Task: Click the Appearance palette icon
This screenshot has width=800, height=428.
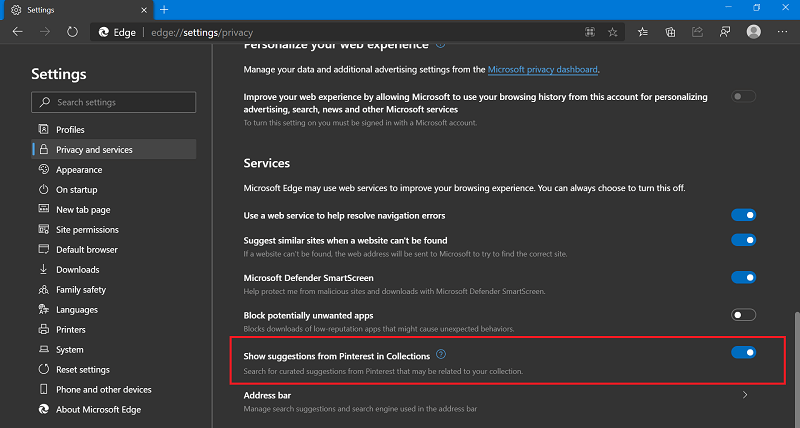Action: 44,169
